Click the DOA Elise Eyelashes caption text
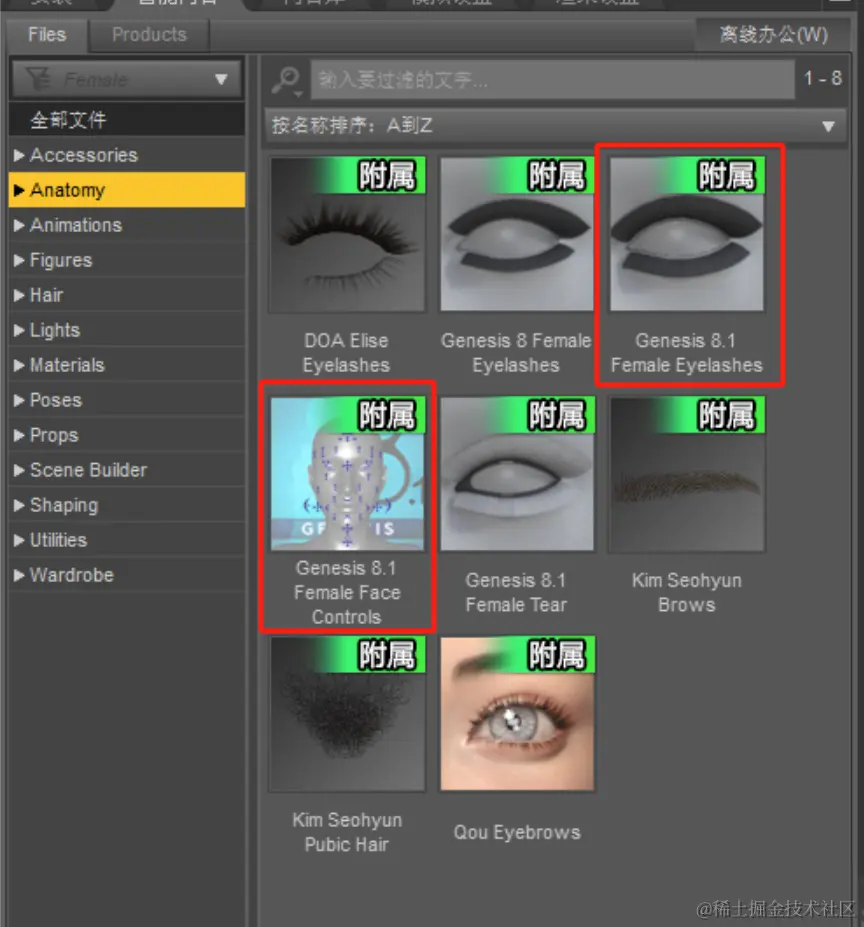864x927 pixels. 347,353
